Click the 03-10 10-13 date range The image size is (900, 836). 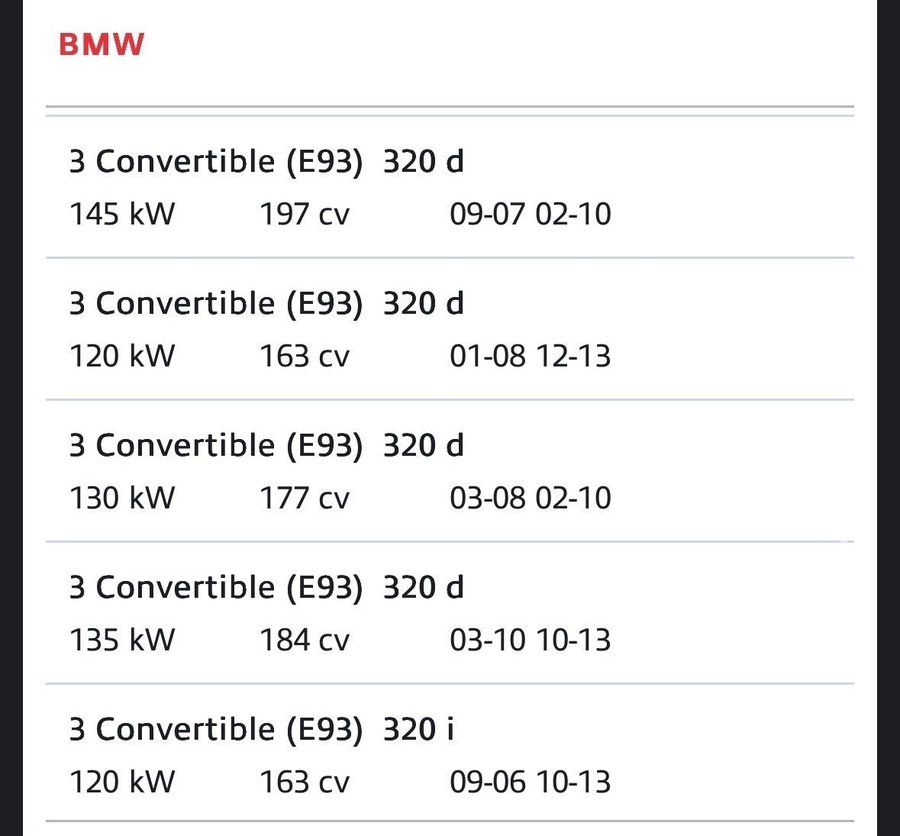pos(530,640)
